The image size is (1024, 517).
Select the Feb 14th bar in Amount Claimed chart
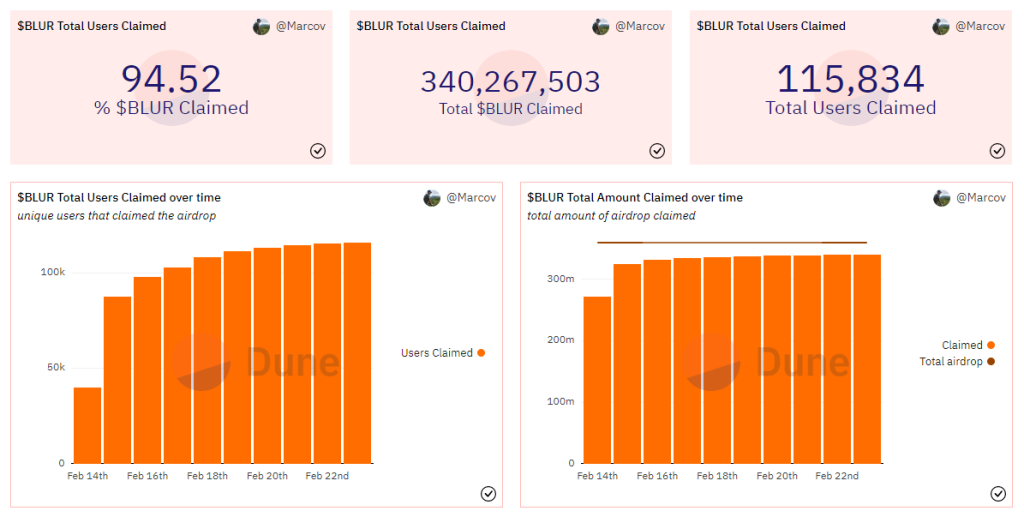click(598, 380)
